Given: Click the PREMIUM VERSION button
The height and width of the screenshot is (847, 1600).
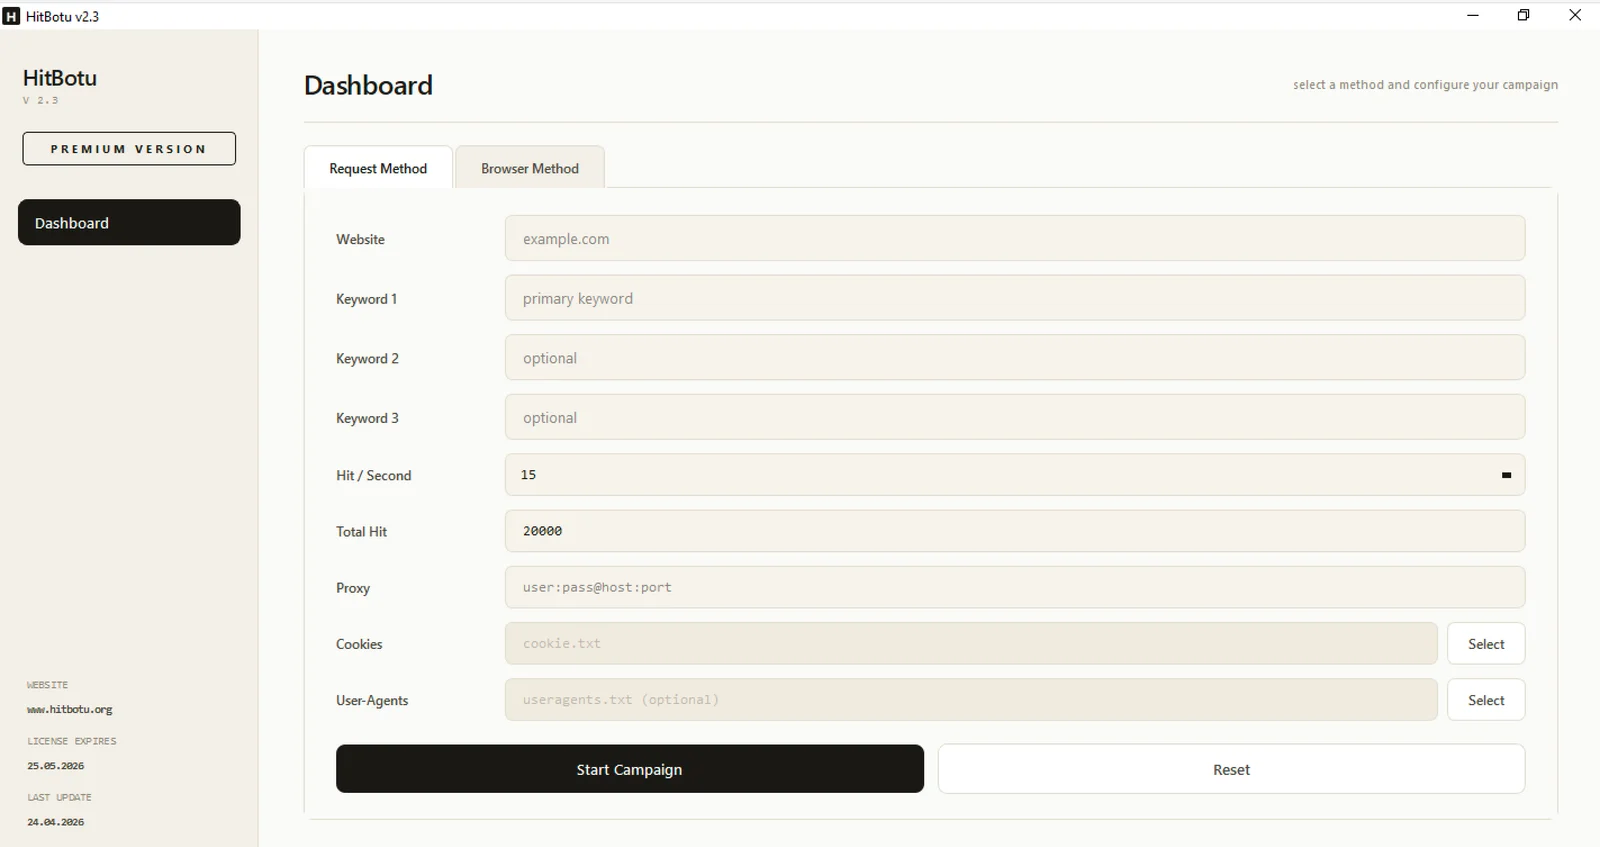Looking at the screenshot, I should 129,149.
